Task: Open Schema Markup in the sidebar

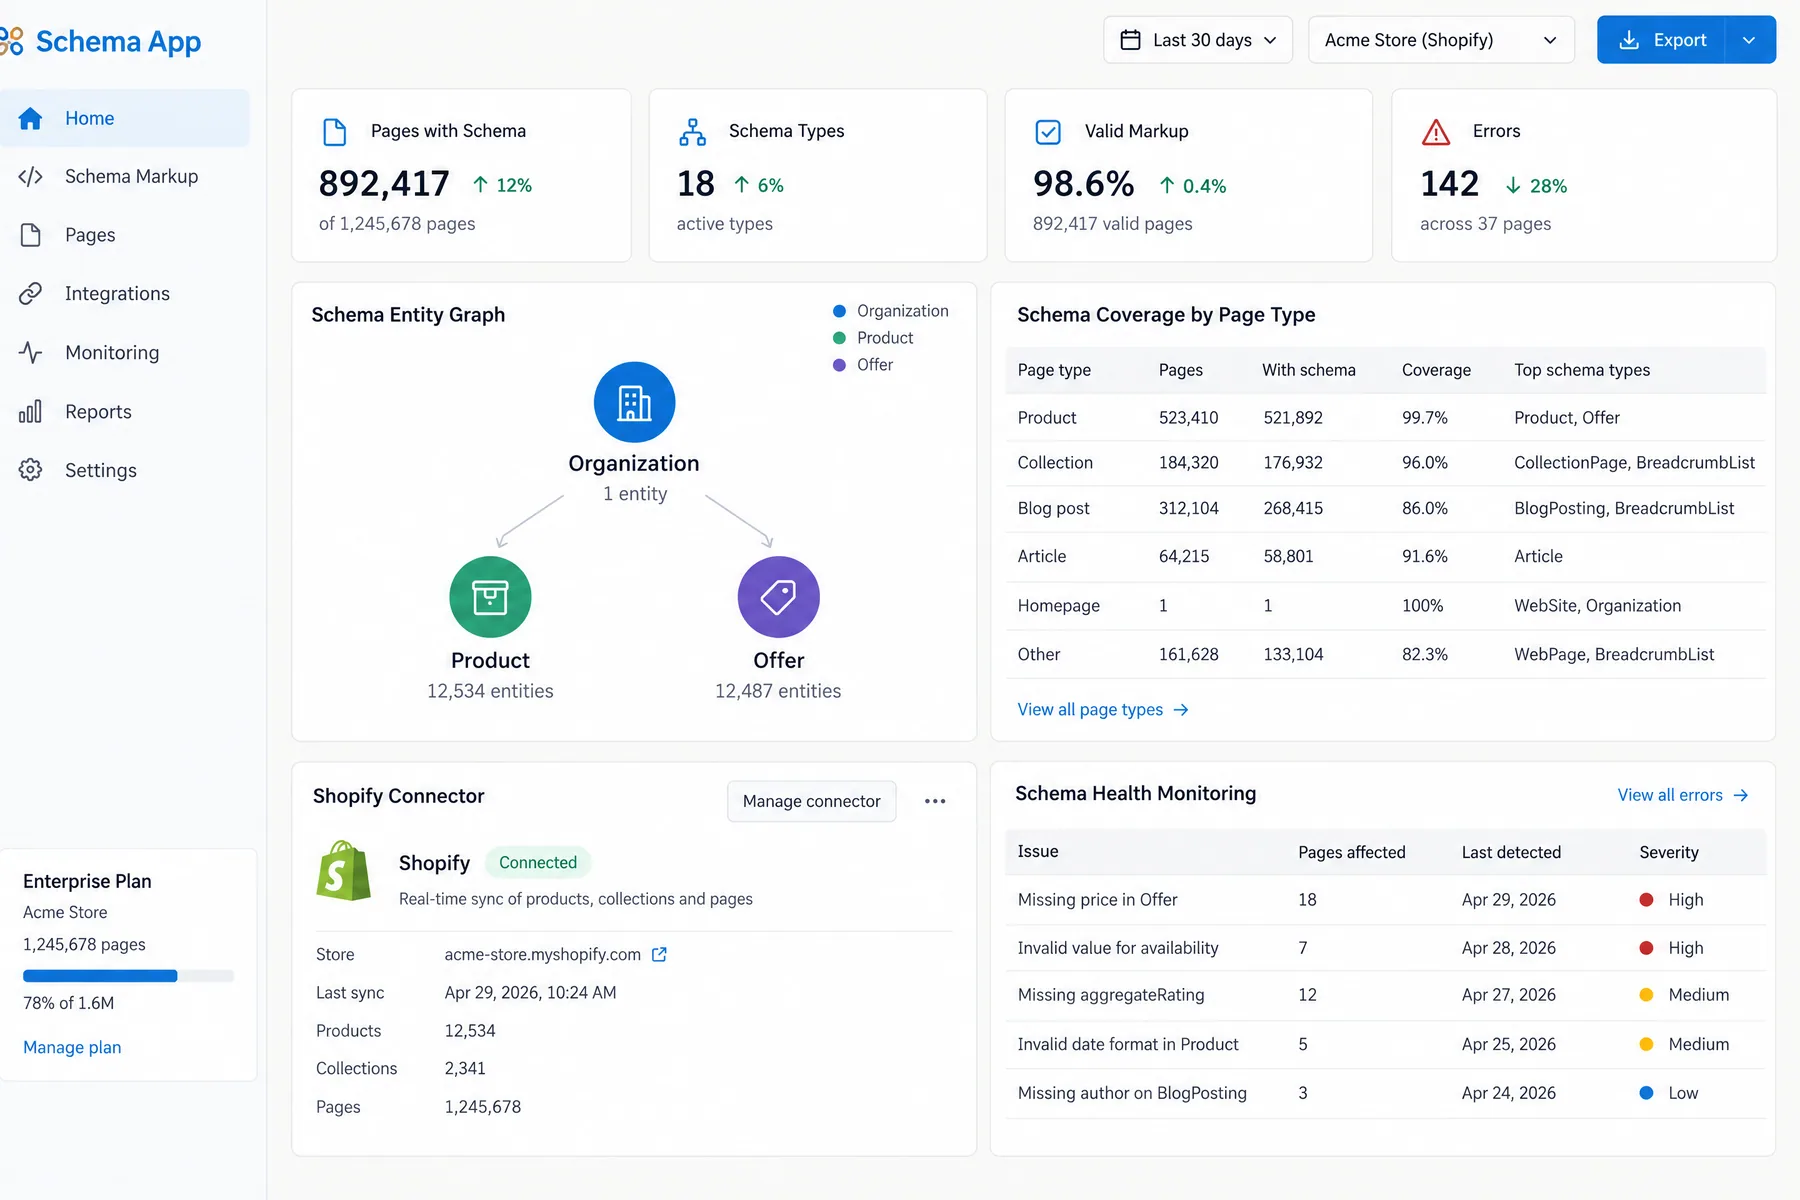Action: [x=124, y=177]
